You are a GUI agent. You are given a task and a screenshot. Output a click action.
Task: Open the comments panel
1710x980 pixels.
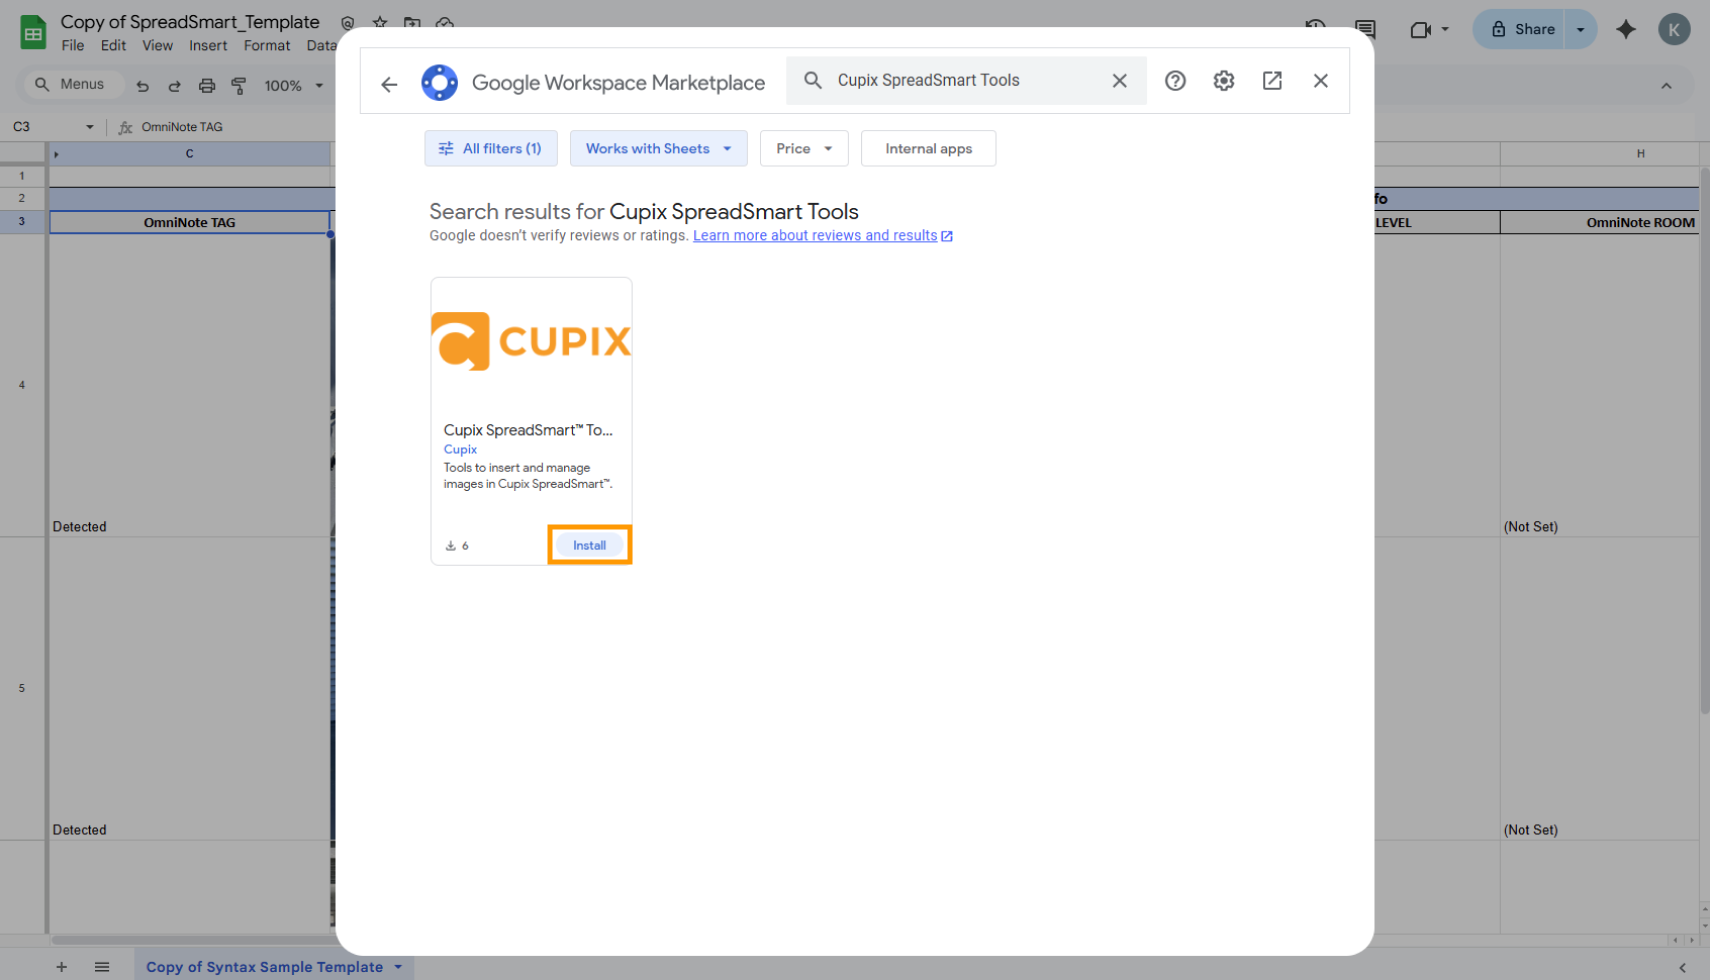pos(1365,29)
